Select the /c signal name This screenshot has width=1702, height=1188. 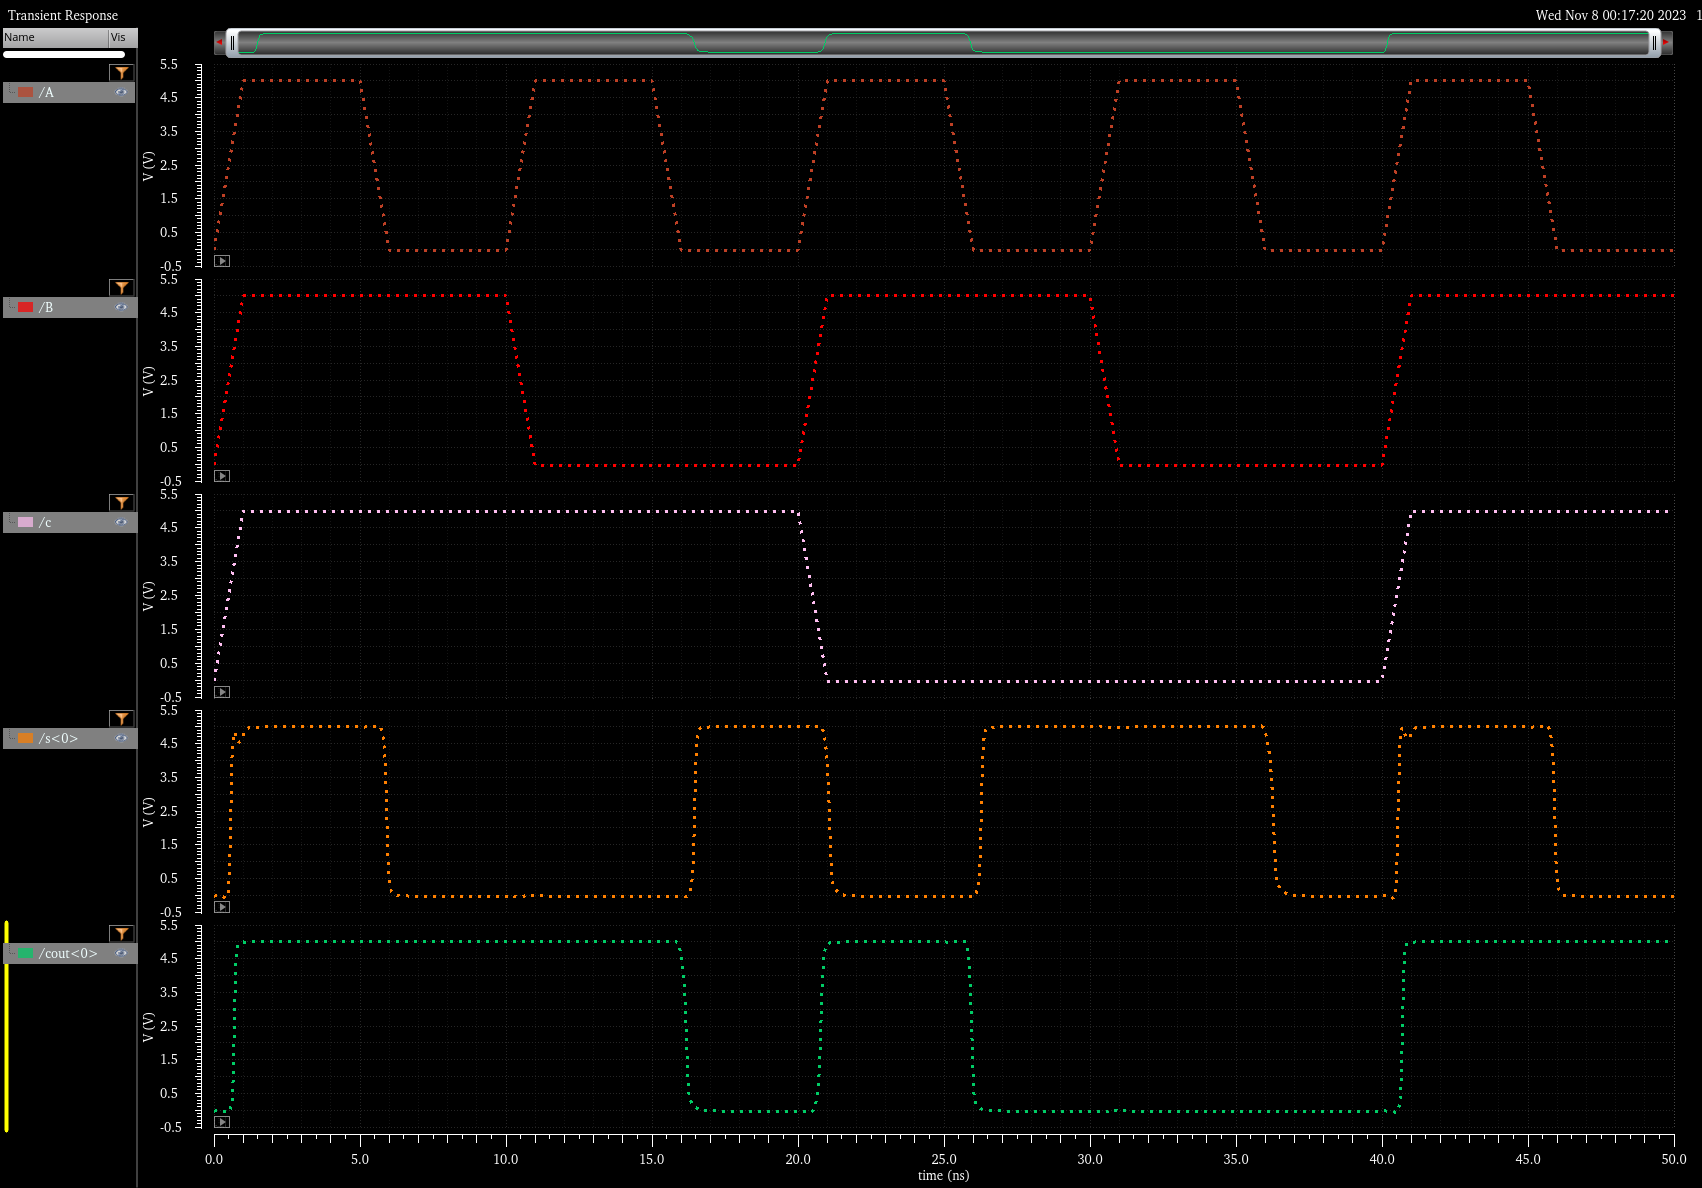tap(45, 522)
